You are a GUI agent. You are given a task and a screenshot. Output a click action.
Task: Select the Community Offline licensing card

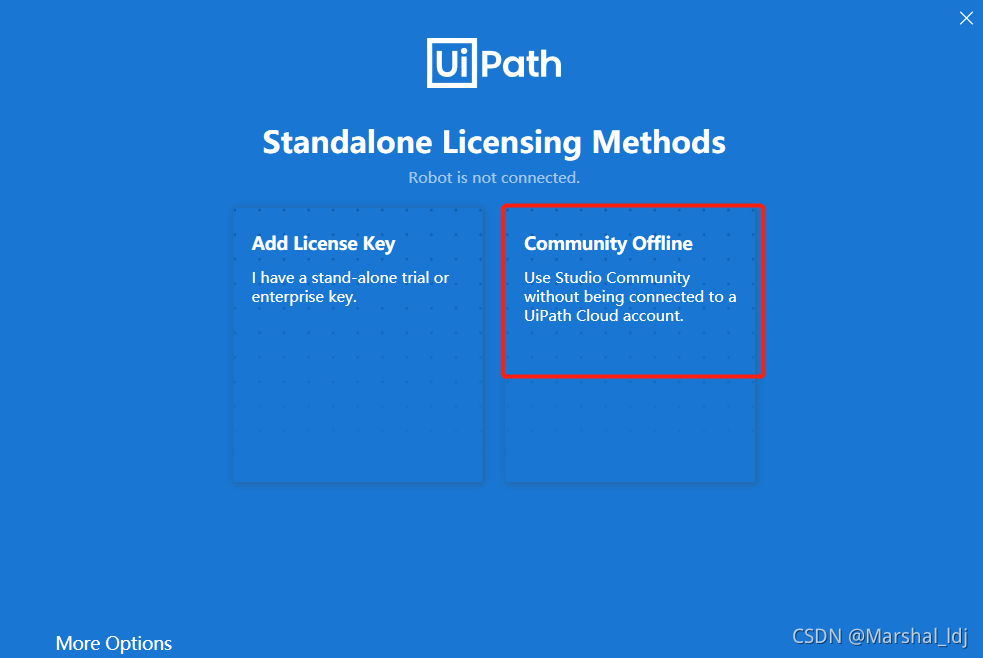[x=631, y=345]
